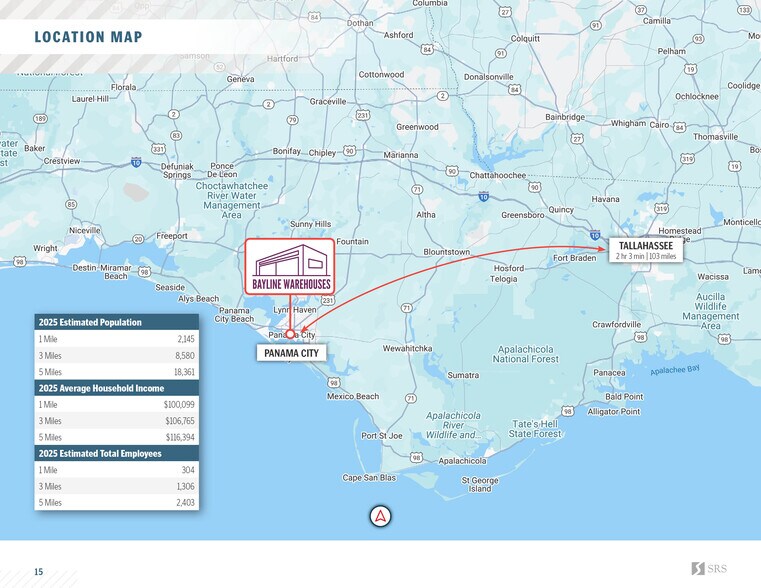The width and height of the screenshot is (761, 588).
Task: Click the Fountain map label
Action: tap(352, 241)
